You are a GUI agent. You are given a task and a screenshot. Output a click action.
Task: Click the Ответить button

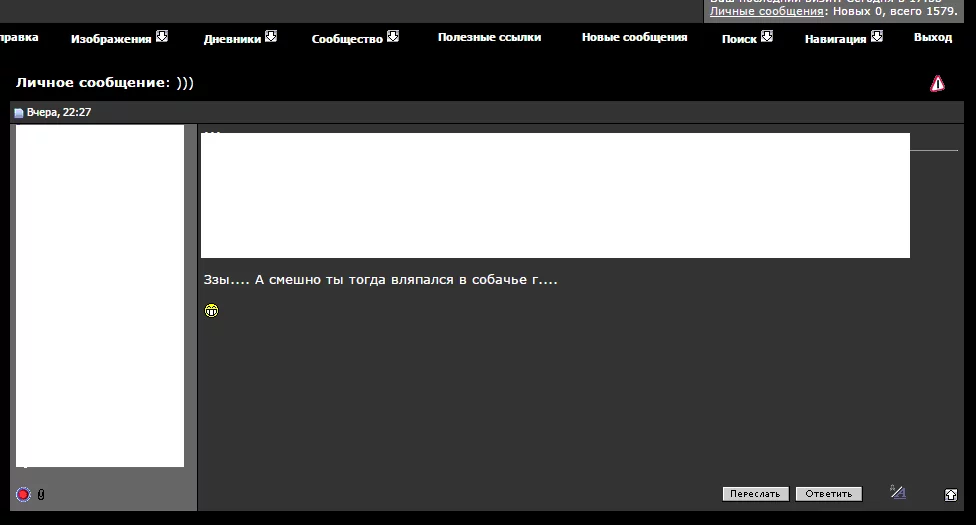828,494
